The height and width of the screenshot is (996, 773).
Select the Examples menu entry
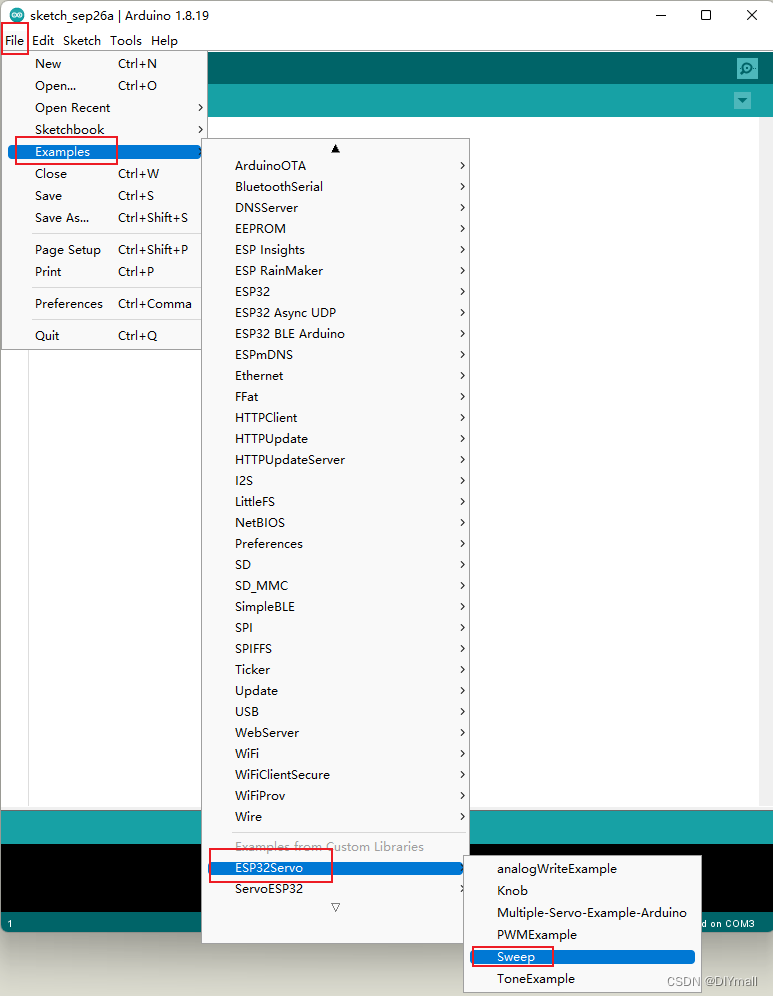tap(105, 152)
